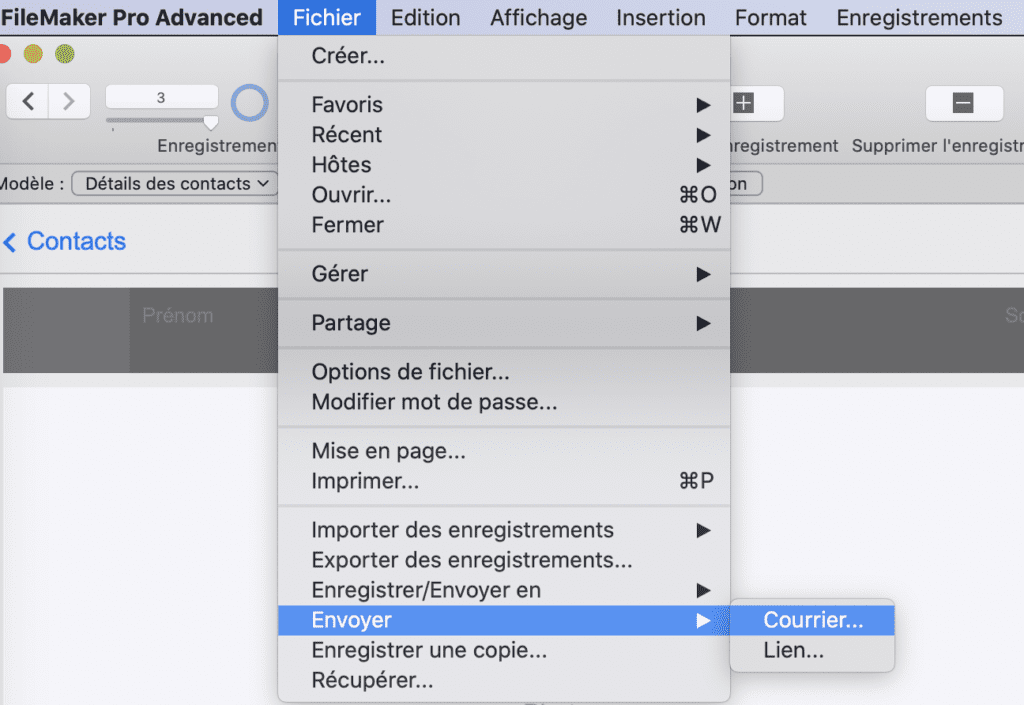
Task: Click the record navigation slider handle
Action: [210, 122]
